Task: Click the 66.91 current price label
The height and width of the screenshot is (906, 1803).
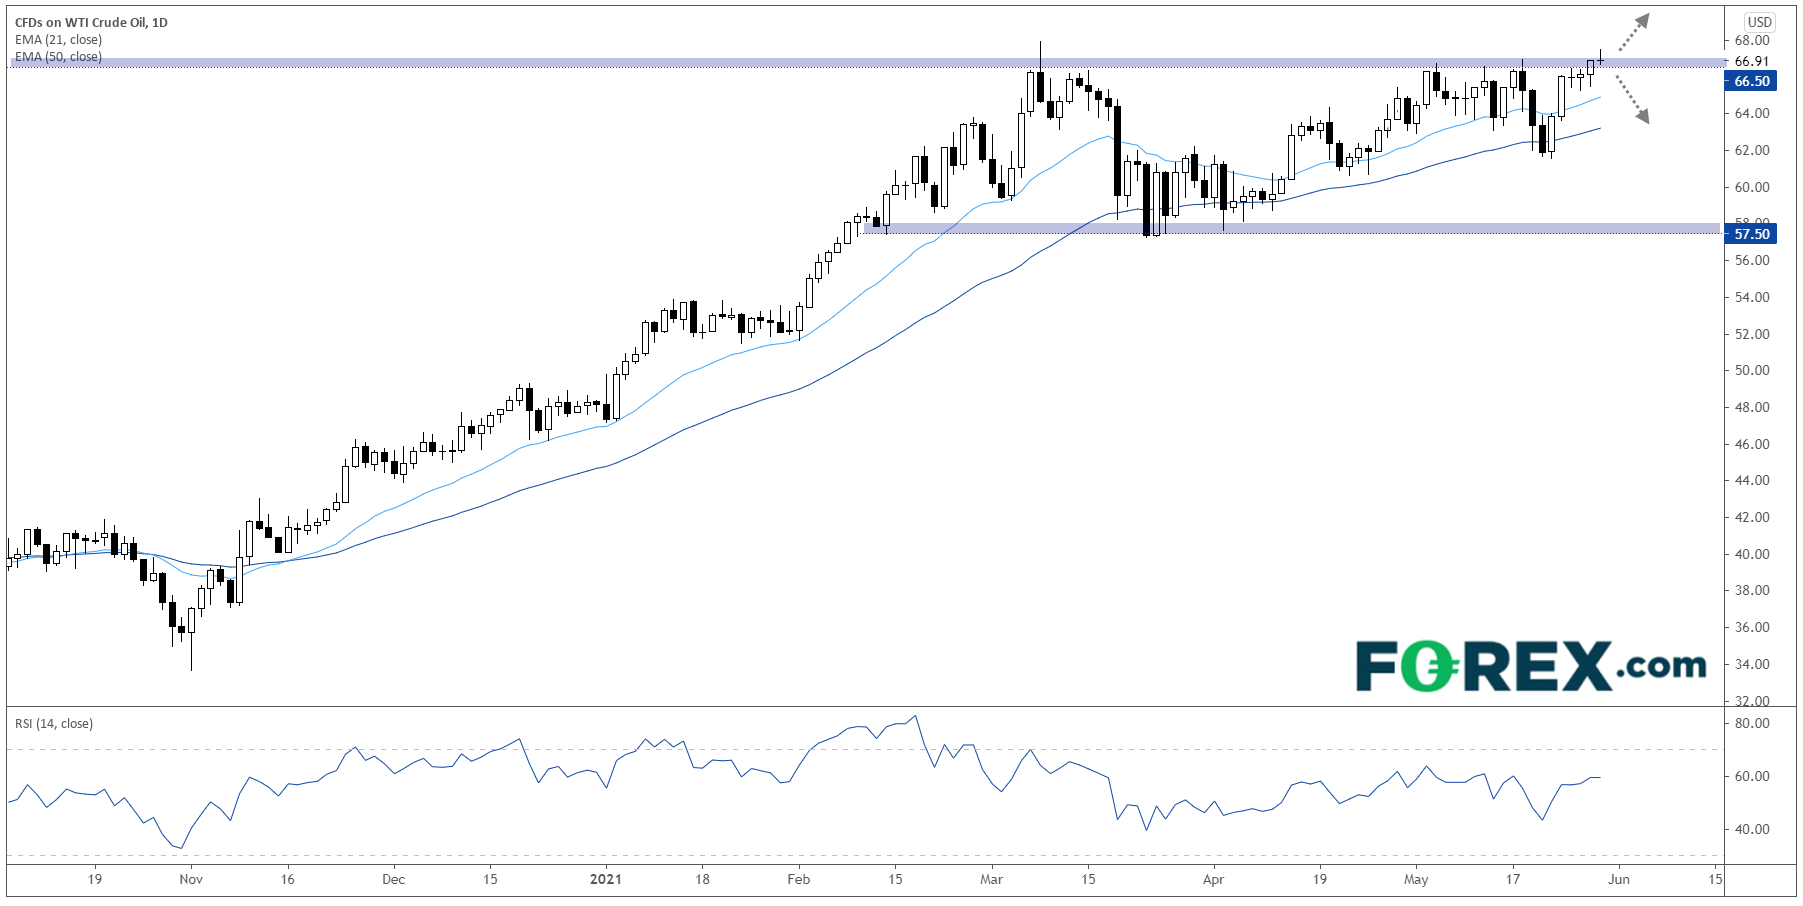Action: click(1751, 61)
